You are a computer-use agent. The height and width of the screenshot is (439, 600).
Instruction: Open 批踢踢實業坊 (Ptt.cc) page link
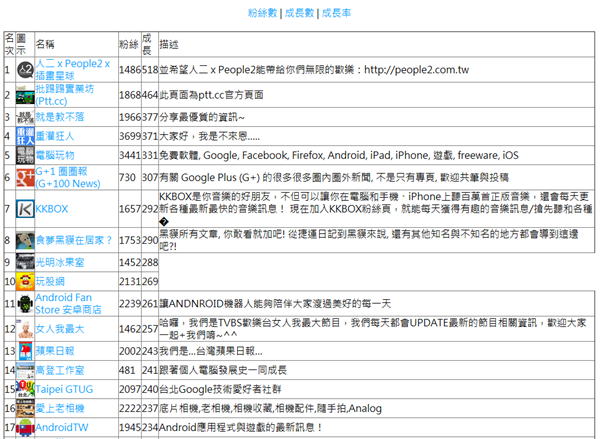click(64, 95)
